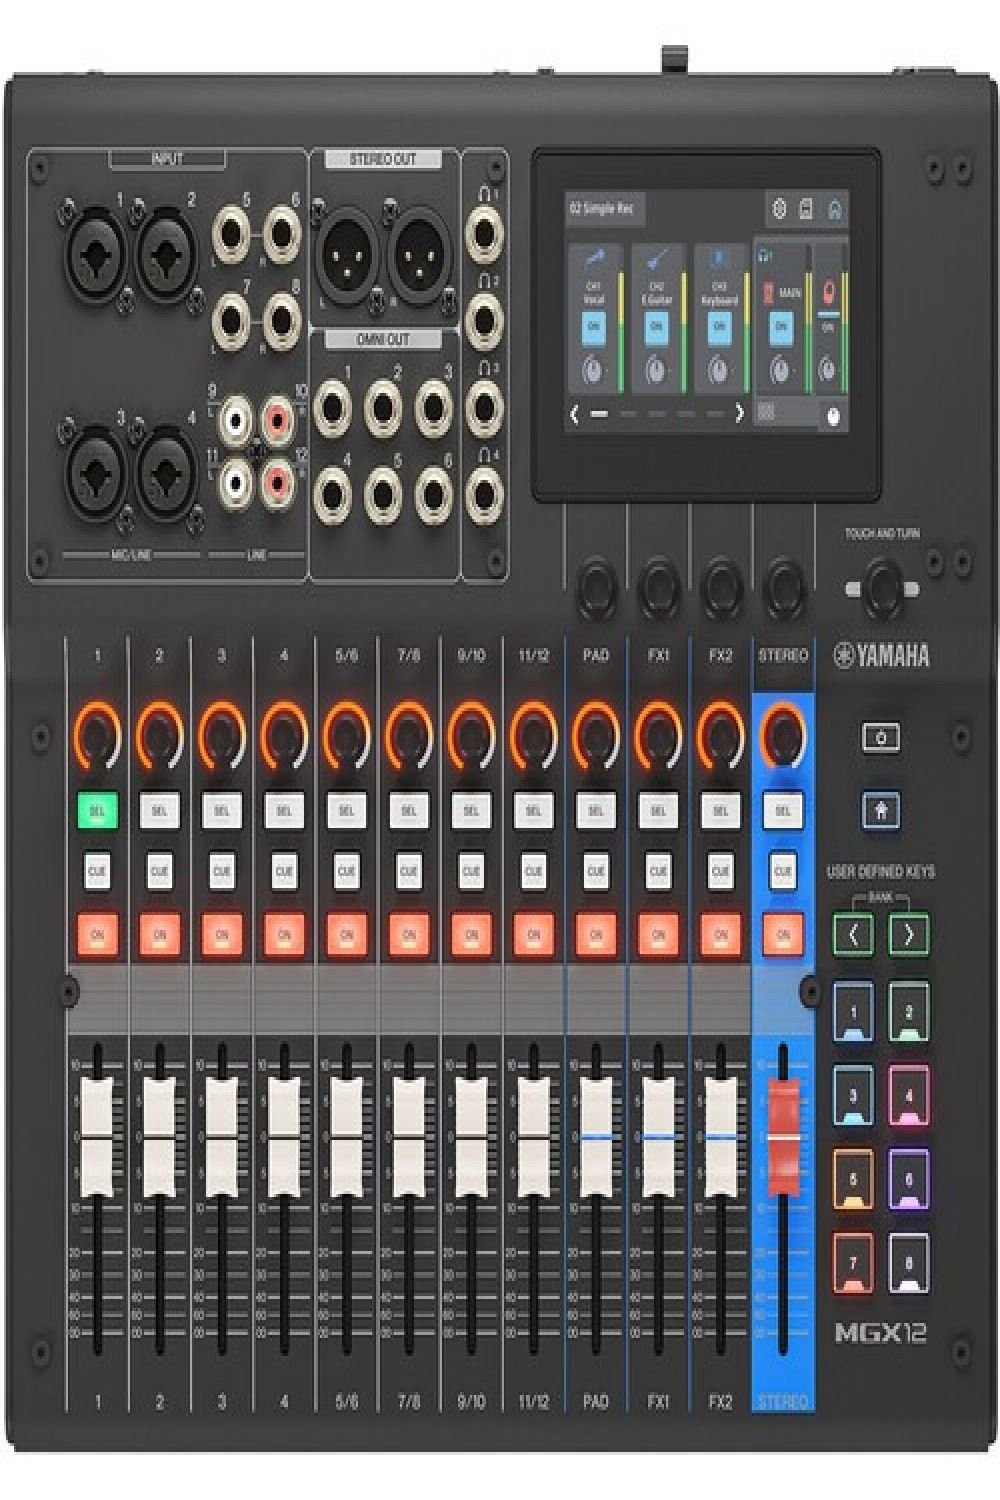Tap the touchscreen's right page arrow

tap(739, 413)
